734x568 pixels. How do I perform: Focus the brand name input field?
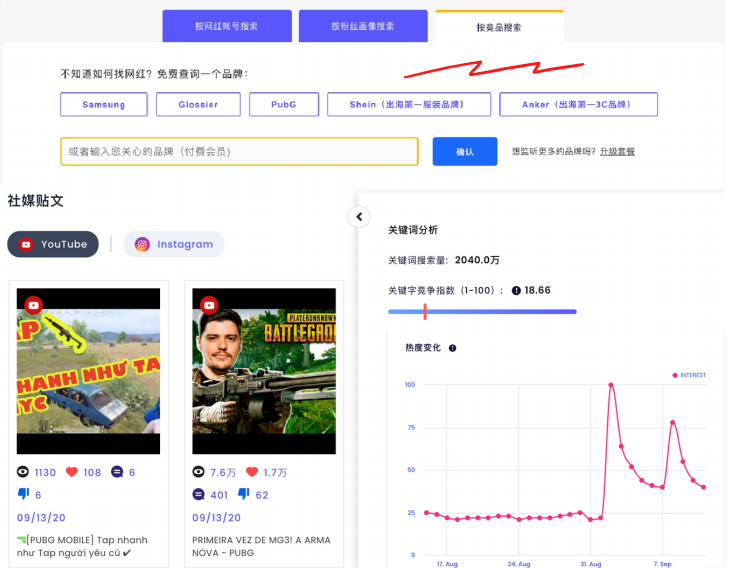239,151
